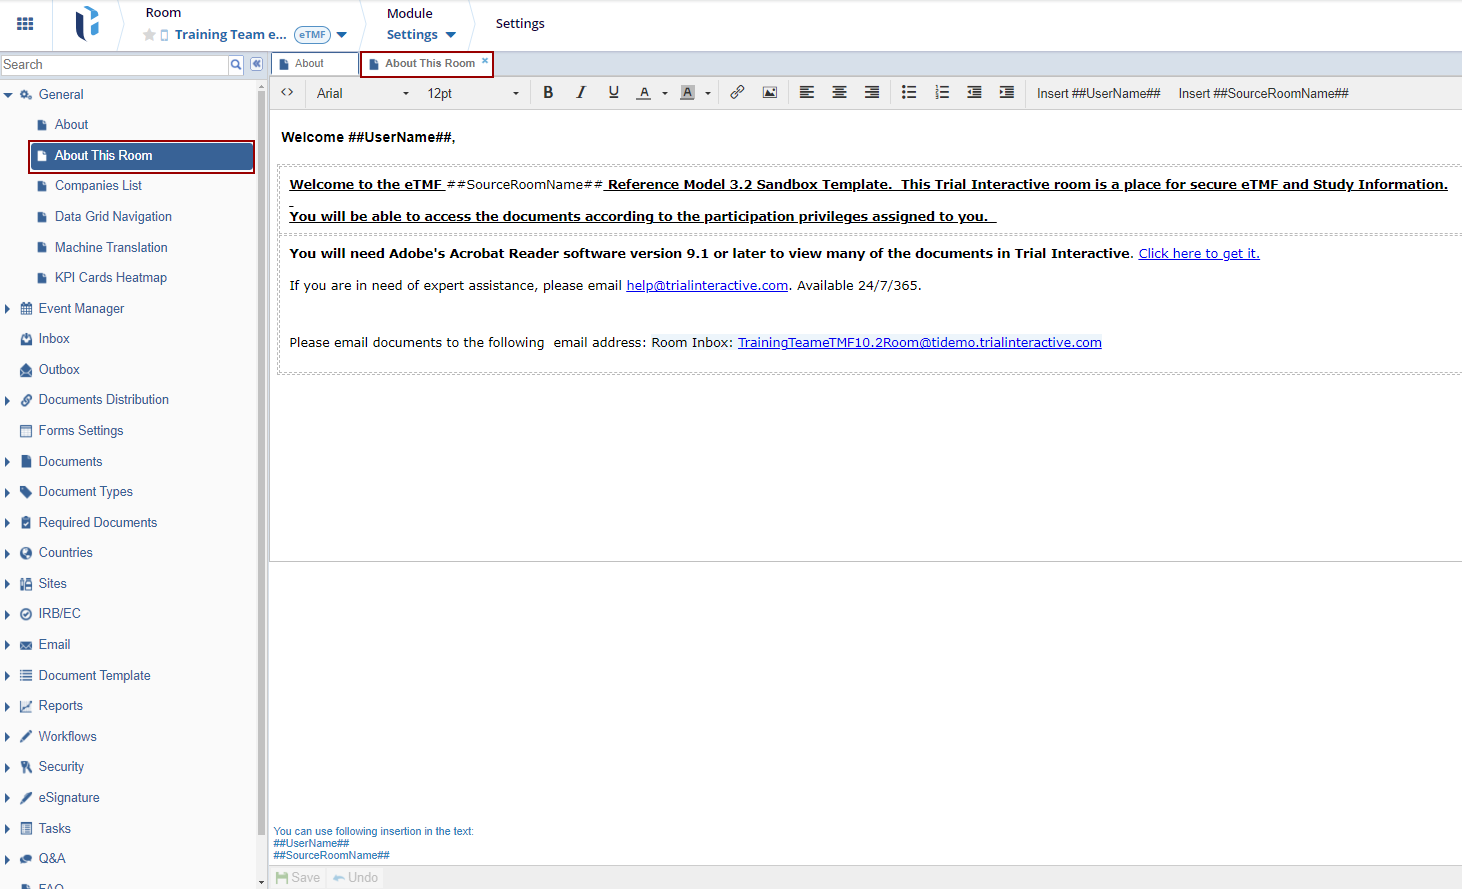The width and height of the screenshot is (1462, 889).
Task: Open the Arial font family dropdown
Action: tap(362, 94)
